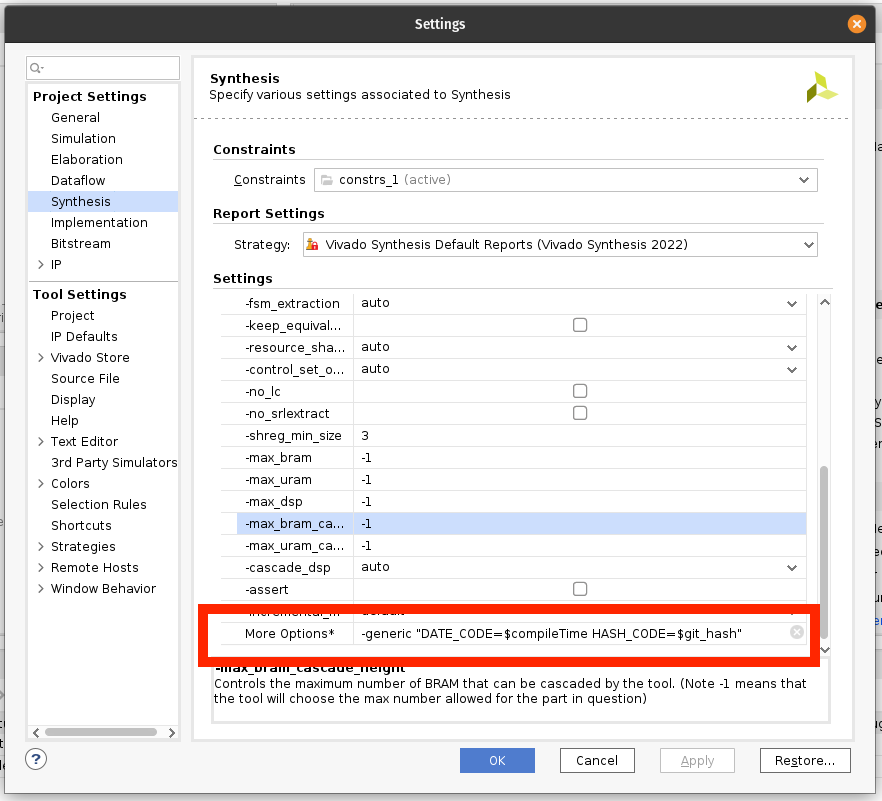Enable the -no_lc checkbox
Screen dimensions: 882x801
point(580,391)
